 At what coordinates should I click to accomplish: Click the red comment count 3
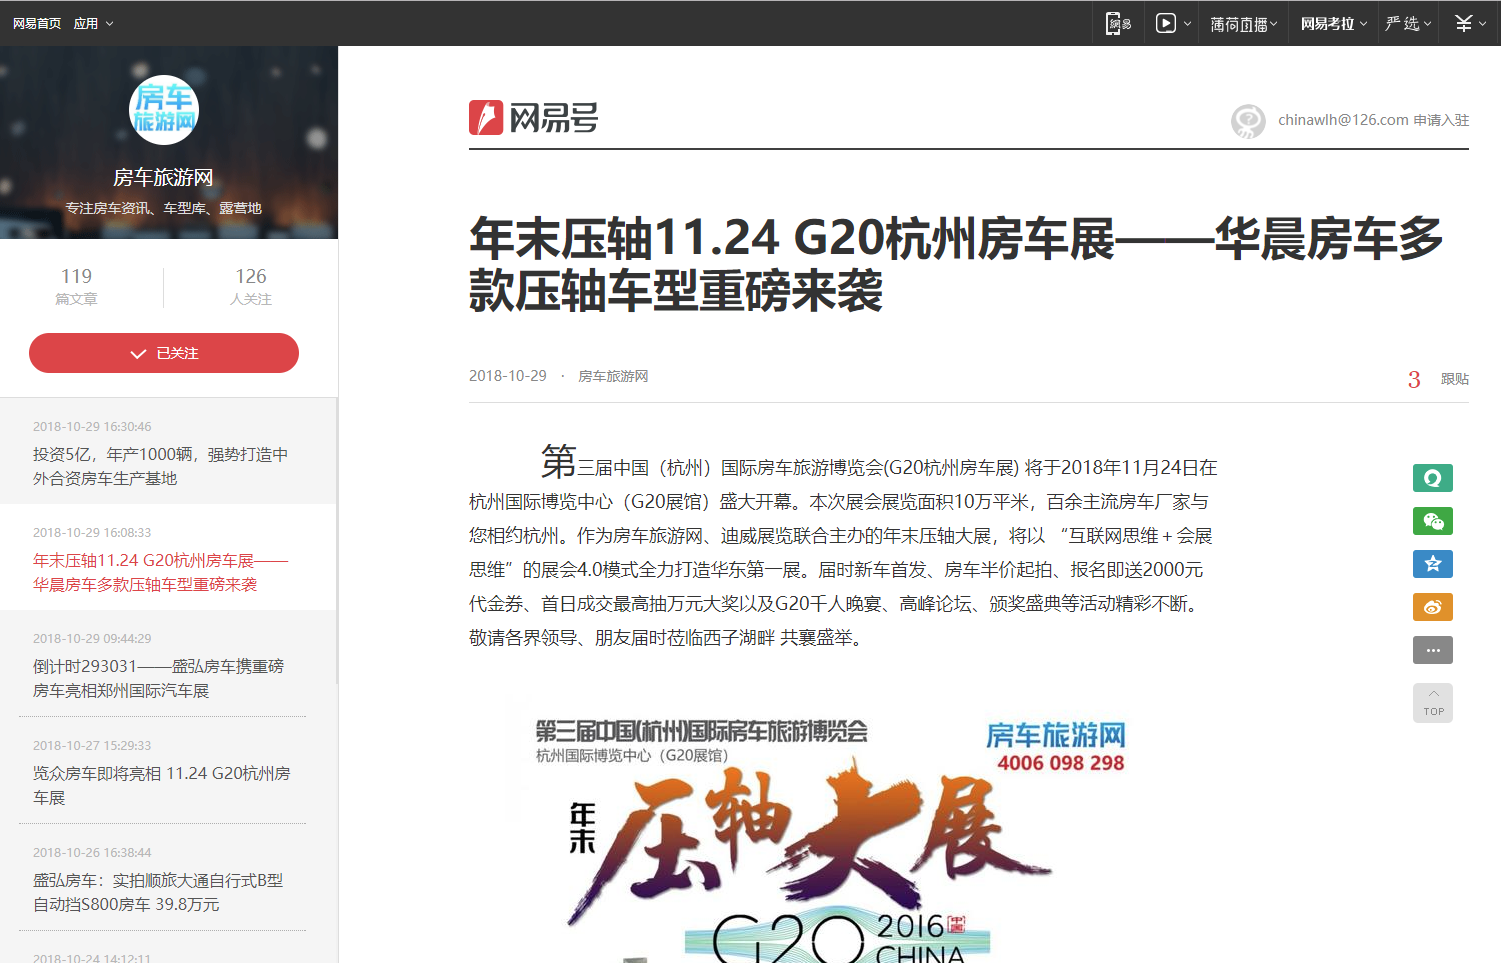(x=1414, y=379)
